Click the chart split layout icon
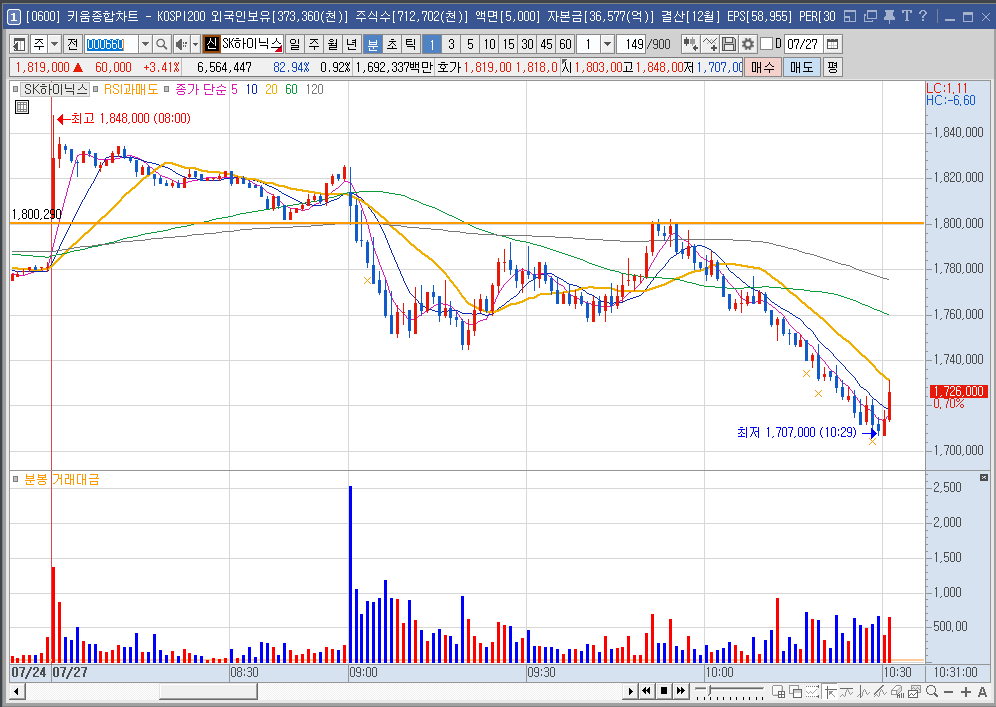The width and height of the screenshot is (996, 707). point(777,691)
